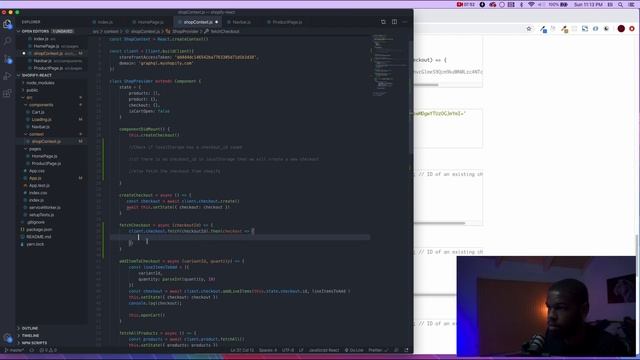Click the fetchCheckout symbol in the breadcrumb
Screen dimensions: 640x360
pyautogui.click(x=222, y=31)
